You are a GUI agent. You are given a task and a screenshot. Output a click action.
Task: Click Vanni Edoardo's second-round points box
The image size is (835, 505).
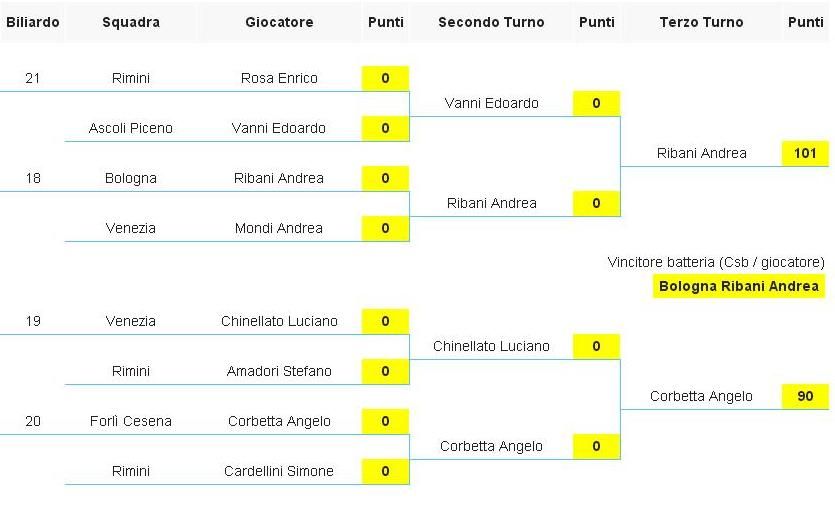pos(596,103)
